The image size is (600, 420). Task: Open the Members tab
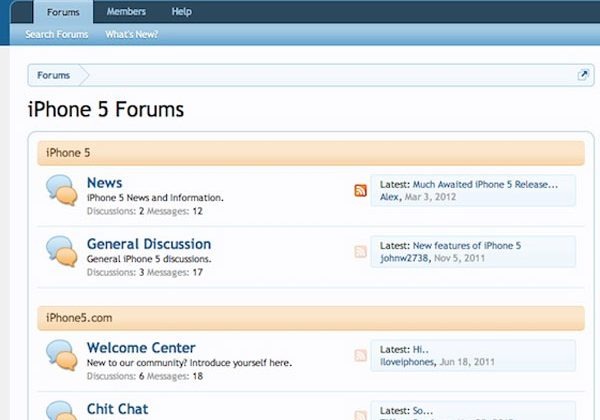pyautogui.click(x=126, y=12)
